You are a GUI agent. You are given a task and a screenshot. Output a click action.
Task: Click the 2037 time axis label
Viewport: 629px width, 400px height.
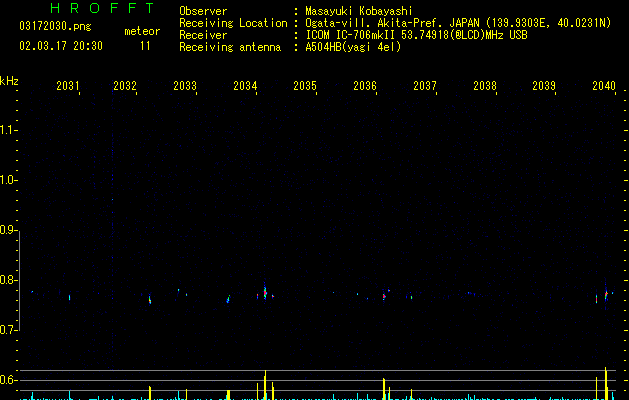click(x=425, y=86)
